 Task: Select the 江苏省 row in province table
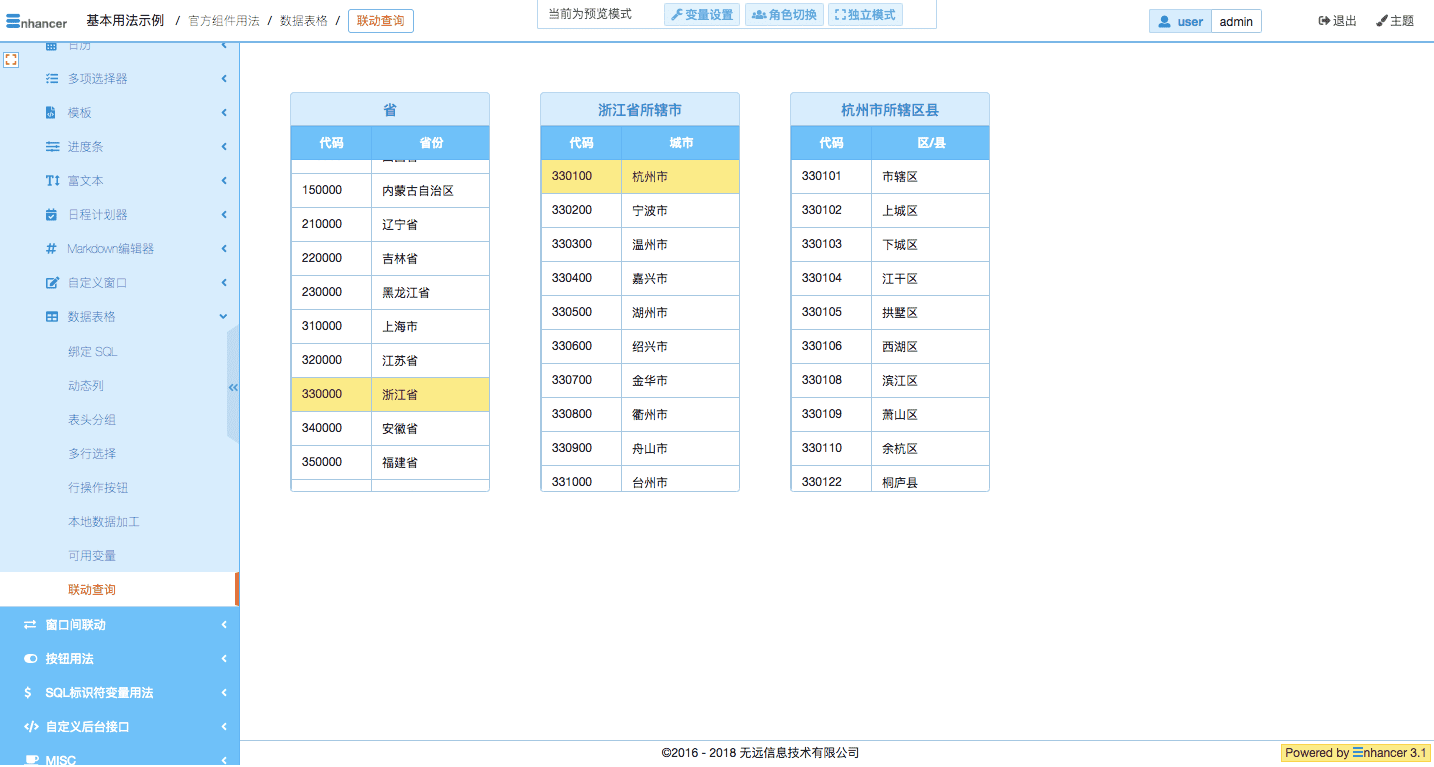(390, 360)
